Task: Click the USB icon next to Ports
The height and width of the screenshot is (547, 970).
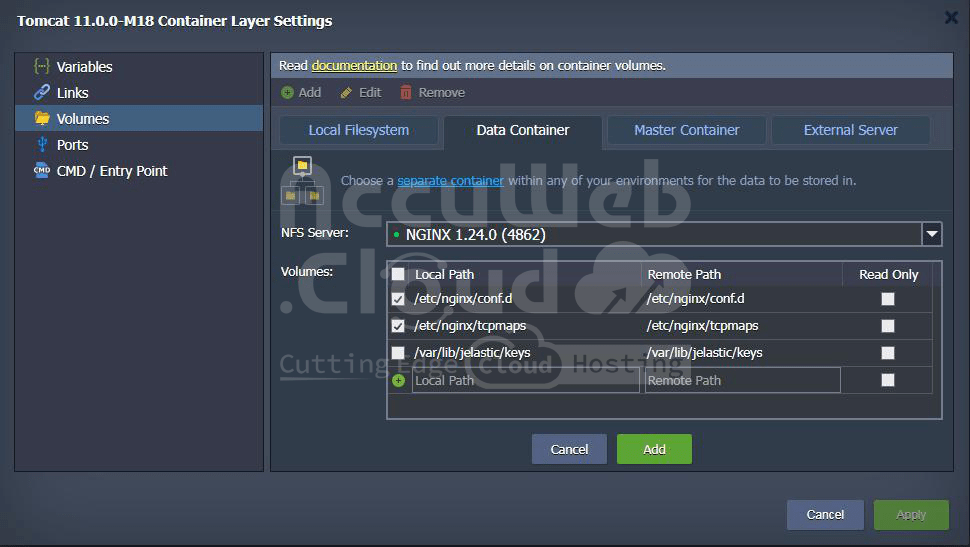Action: point(41,144)
